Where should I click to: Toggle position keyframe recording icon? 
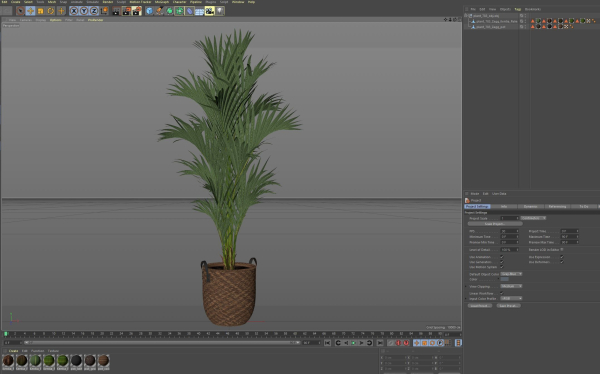point(417,343)
